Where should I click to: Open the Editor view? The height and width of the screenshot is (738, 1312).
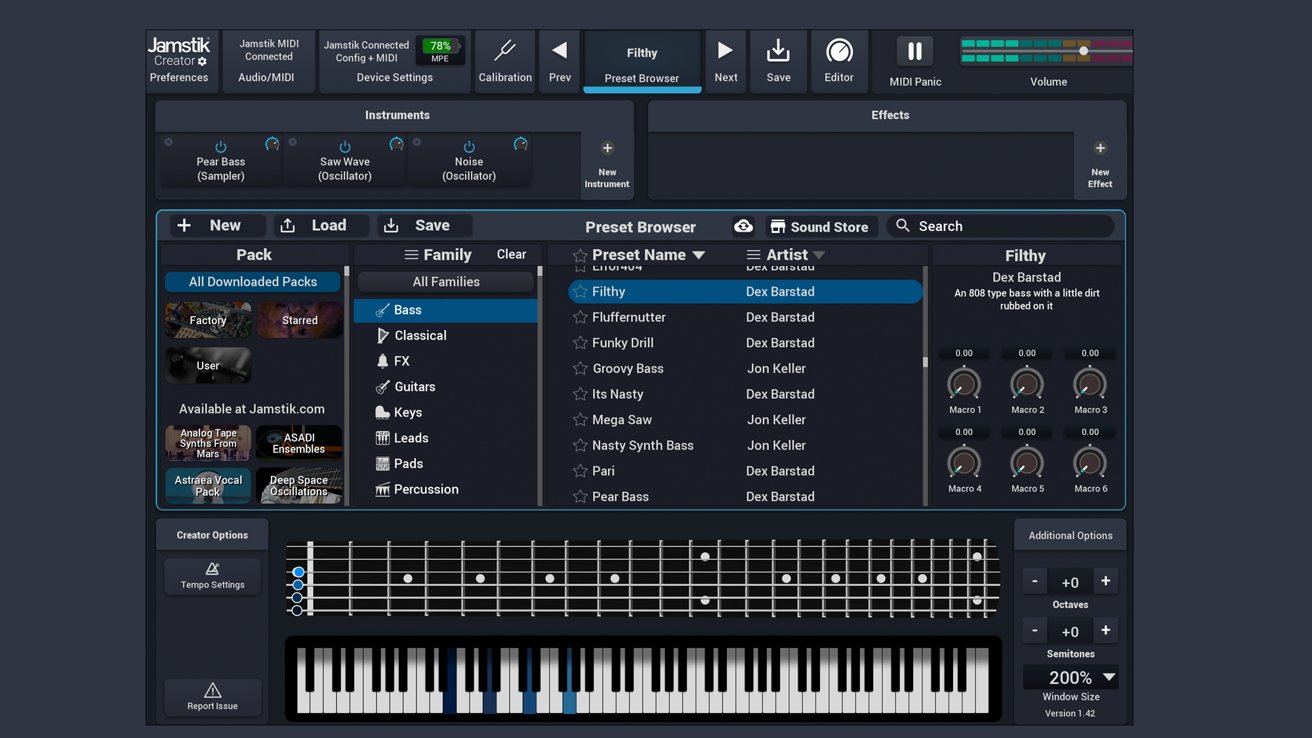tap(839, 61)
